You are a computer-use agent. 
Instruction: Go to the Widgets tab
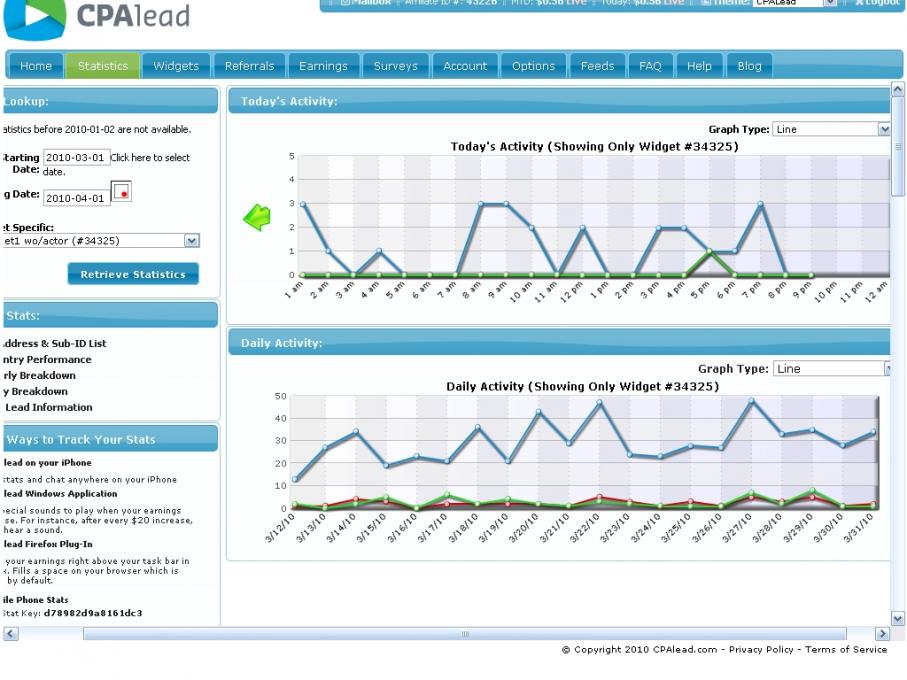pyautogui.click(x=176, y=66)
